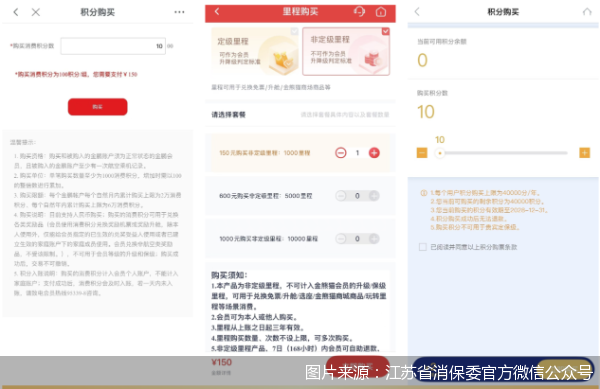Tap home icon in right 积分购买 header
The image size is (600, 389).
click(x=587, y=12)
